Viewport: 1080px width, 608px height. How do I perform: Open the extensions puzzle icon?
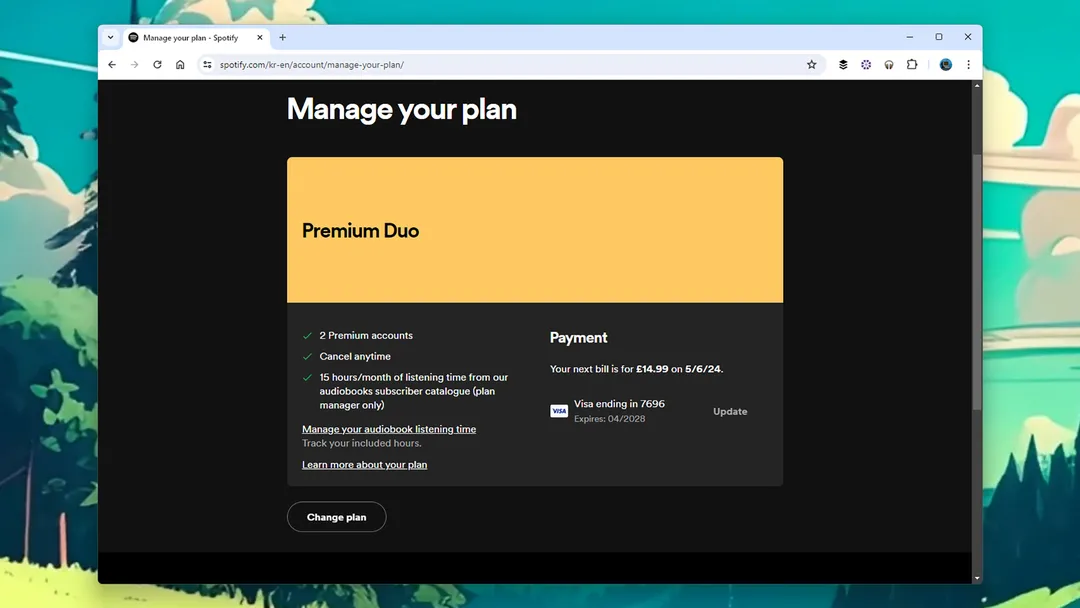click(912, 65)
